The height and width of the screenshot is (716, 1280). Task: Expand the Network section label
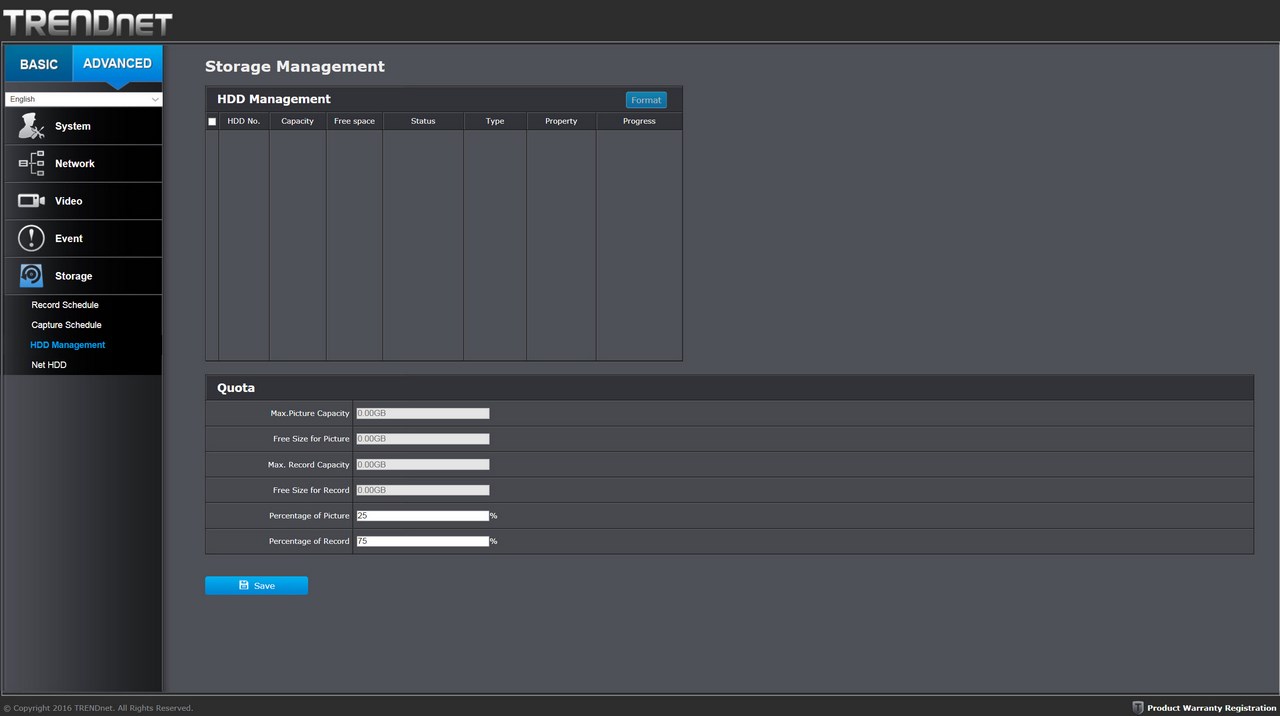tap(75, 163)
